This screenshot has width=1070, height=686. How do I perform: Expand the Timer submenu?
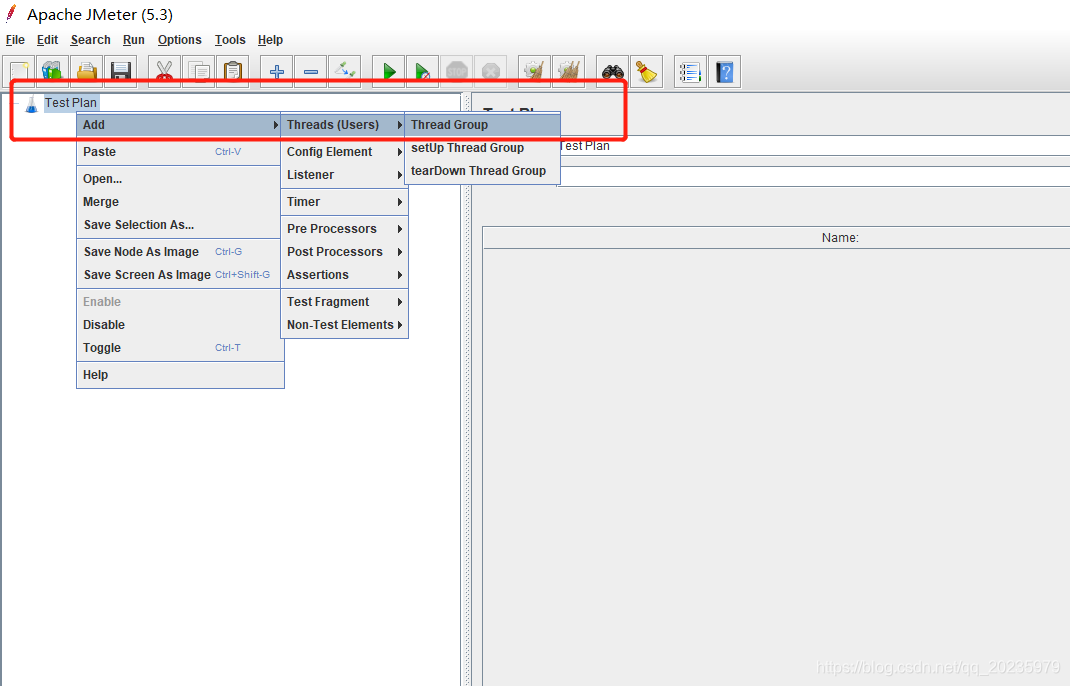(x=344, y=202)
